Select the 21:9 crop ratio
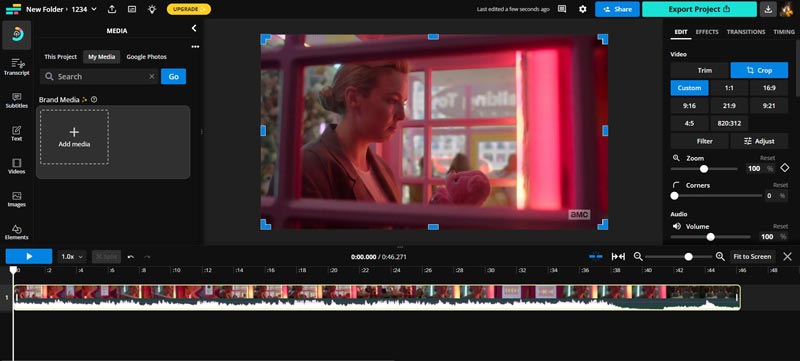This screenshot has width=800, height=361. 729,106
